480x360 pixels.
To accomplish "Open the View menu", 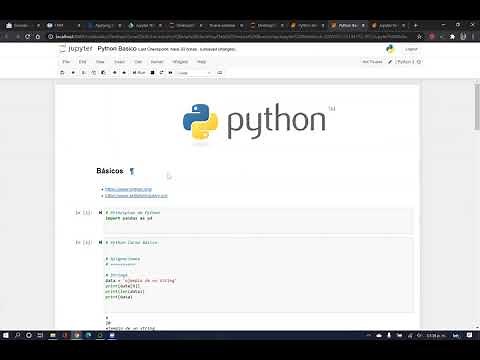I will click(100, 62).
